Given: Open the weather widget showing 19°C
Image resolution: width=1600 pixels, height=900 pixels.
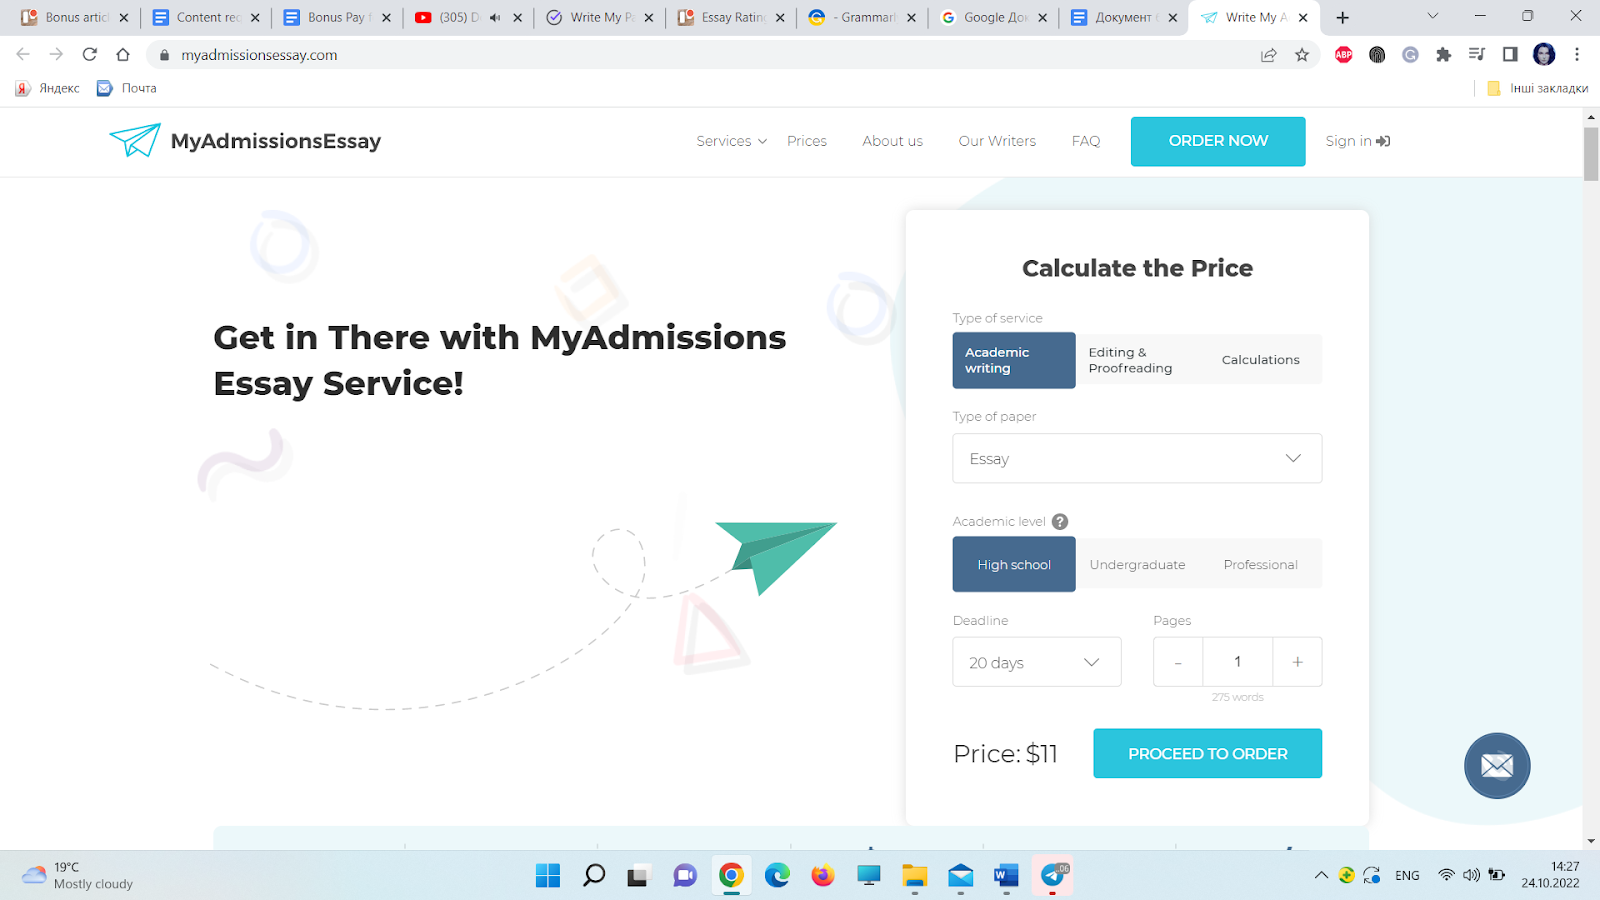Looking at the screenshot, I should coord(78,876).
